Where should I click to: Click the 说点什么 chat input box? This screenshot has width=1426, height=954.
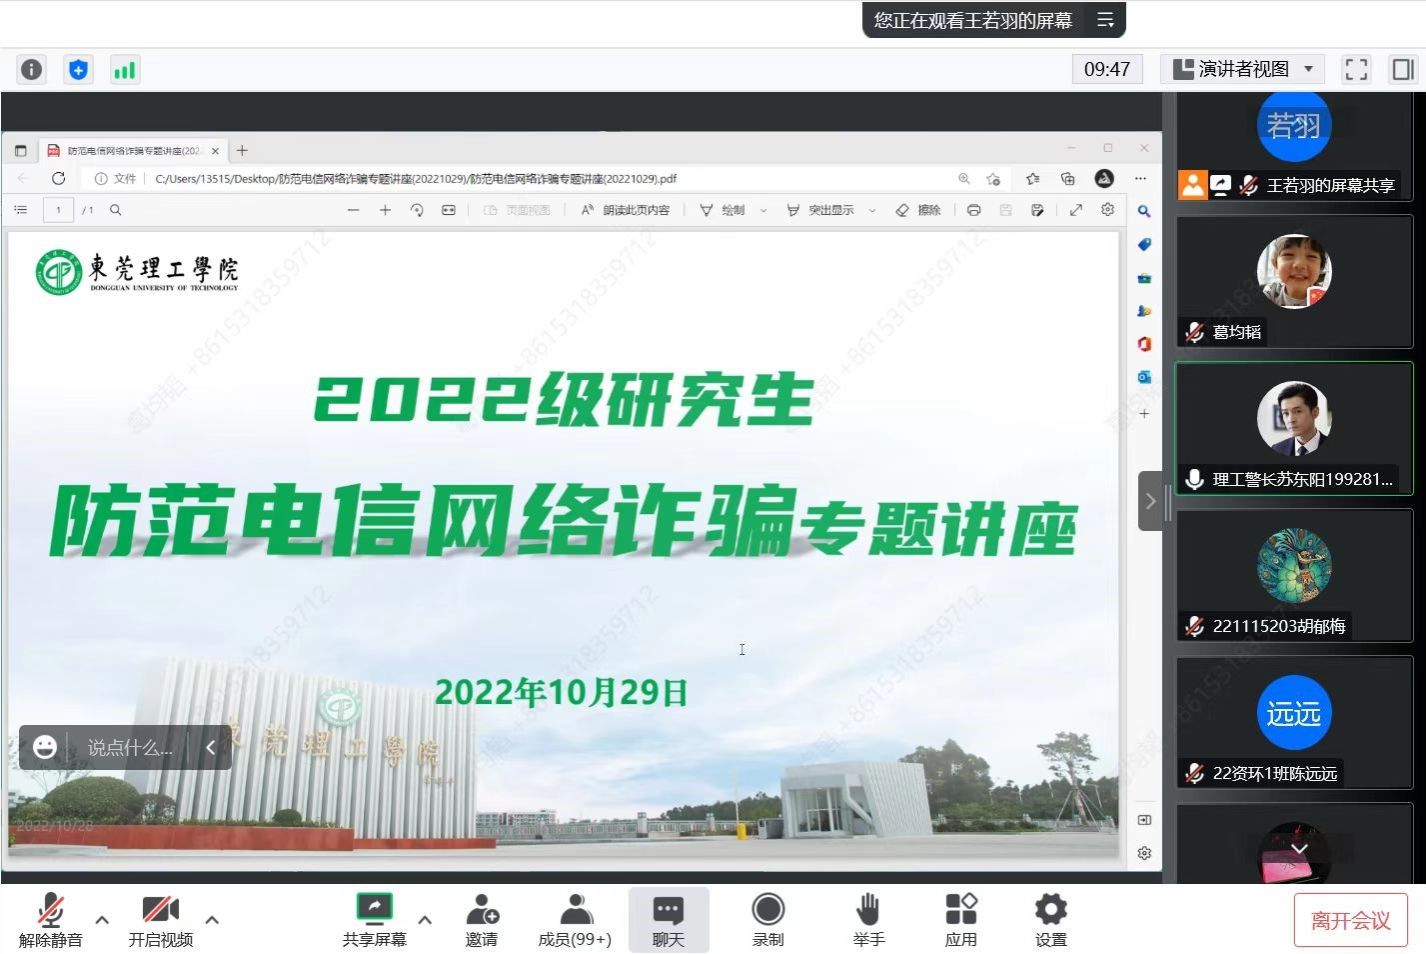129,747
